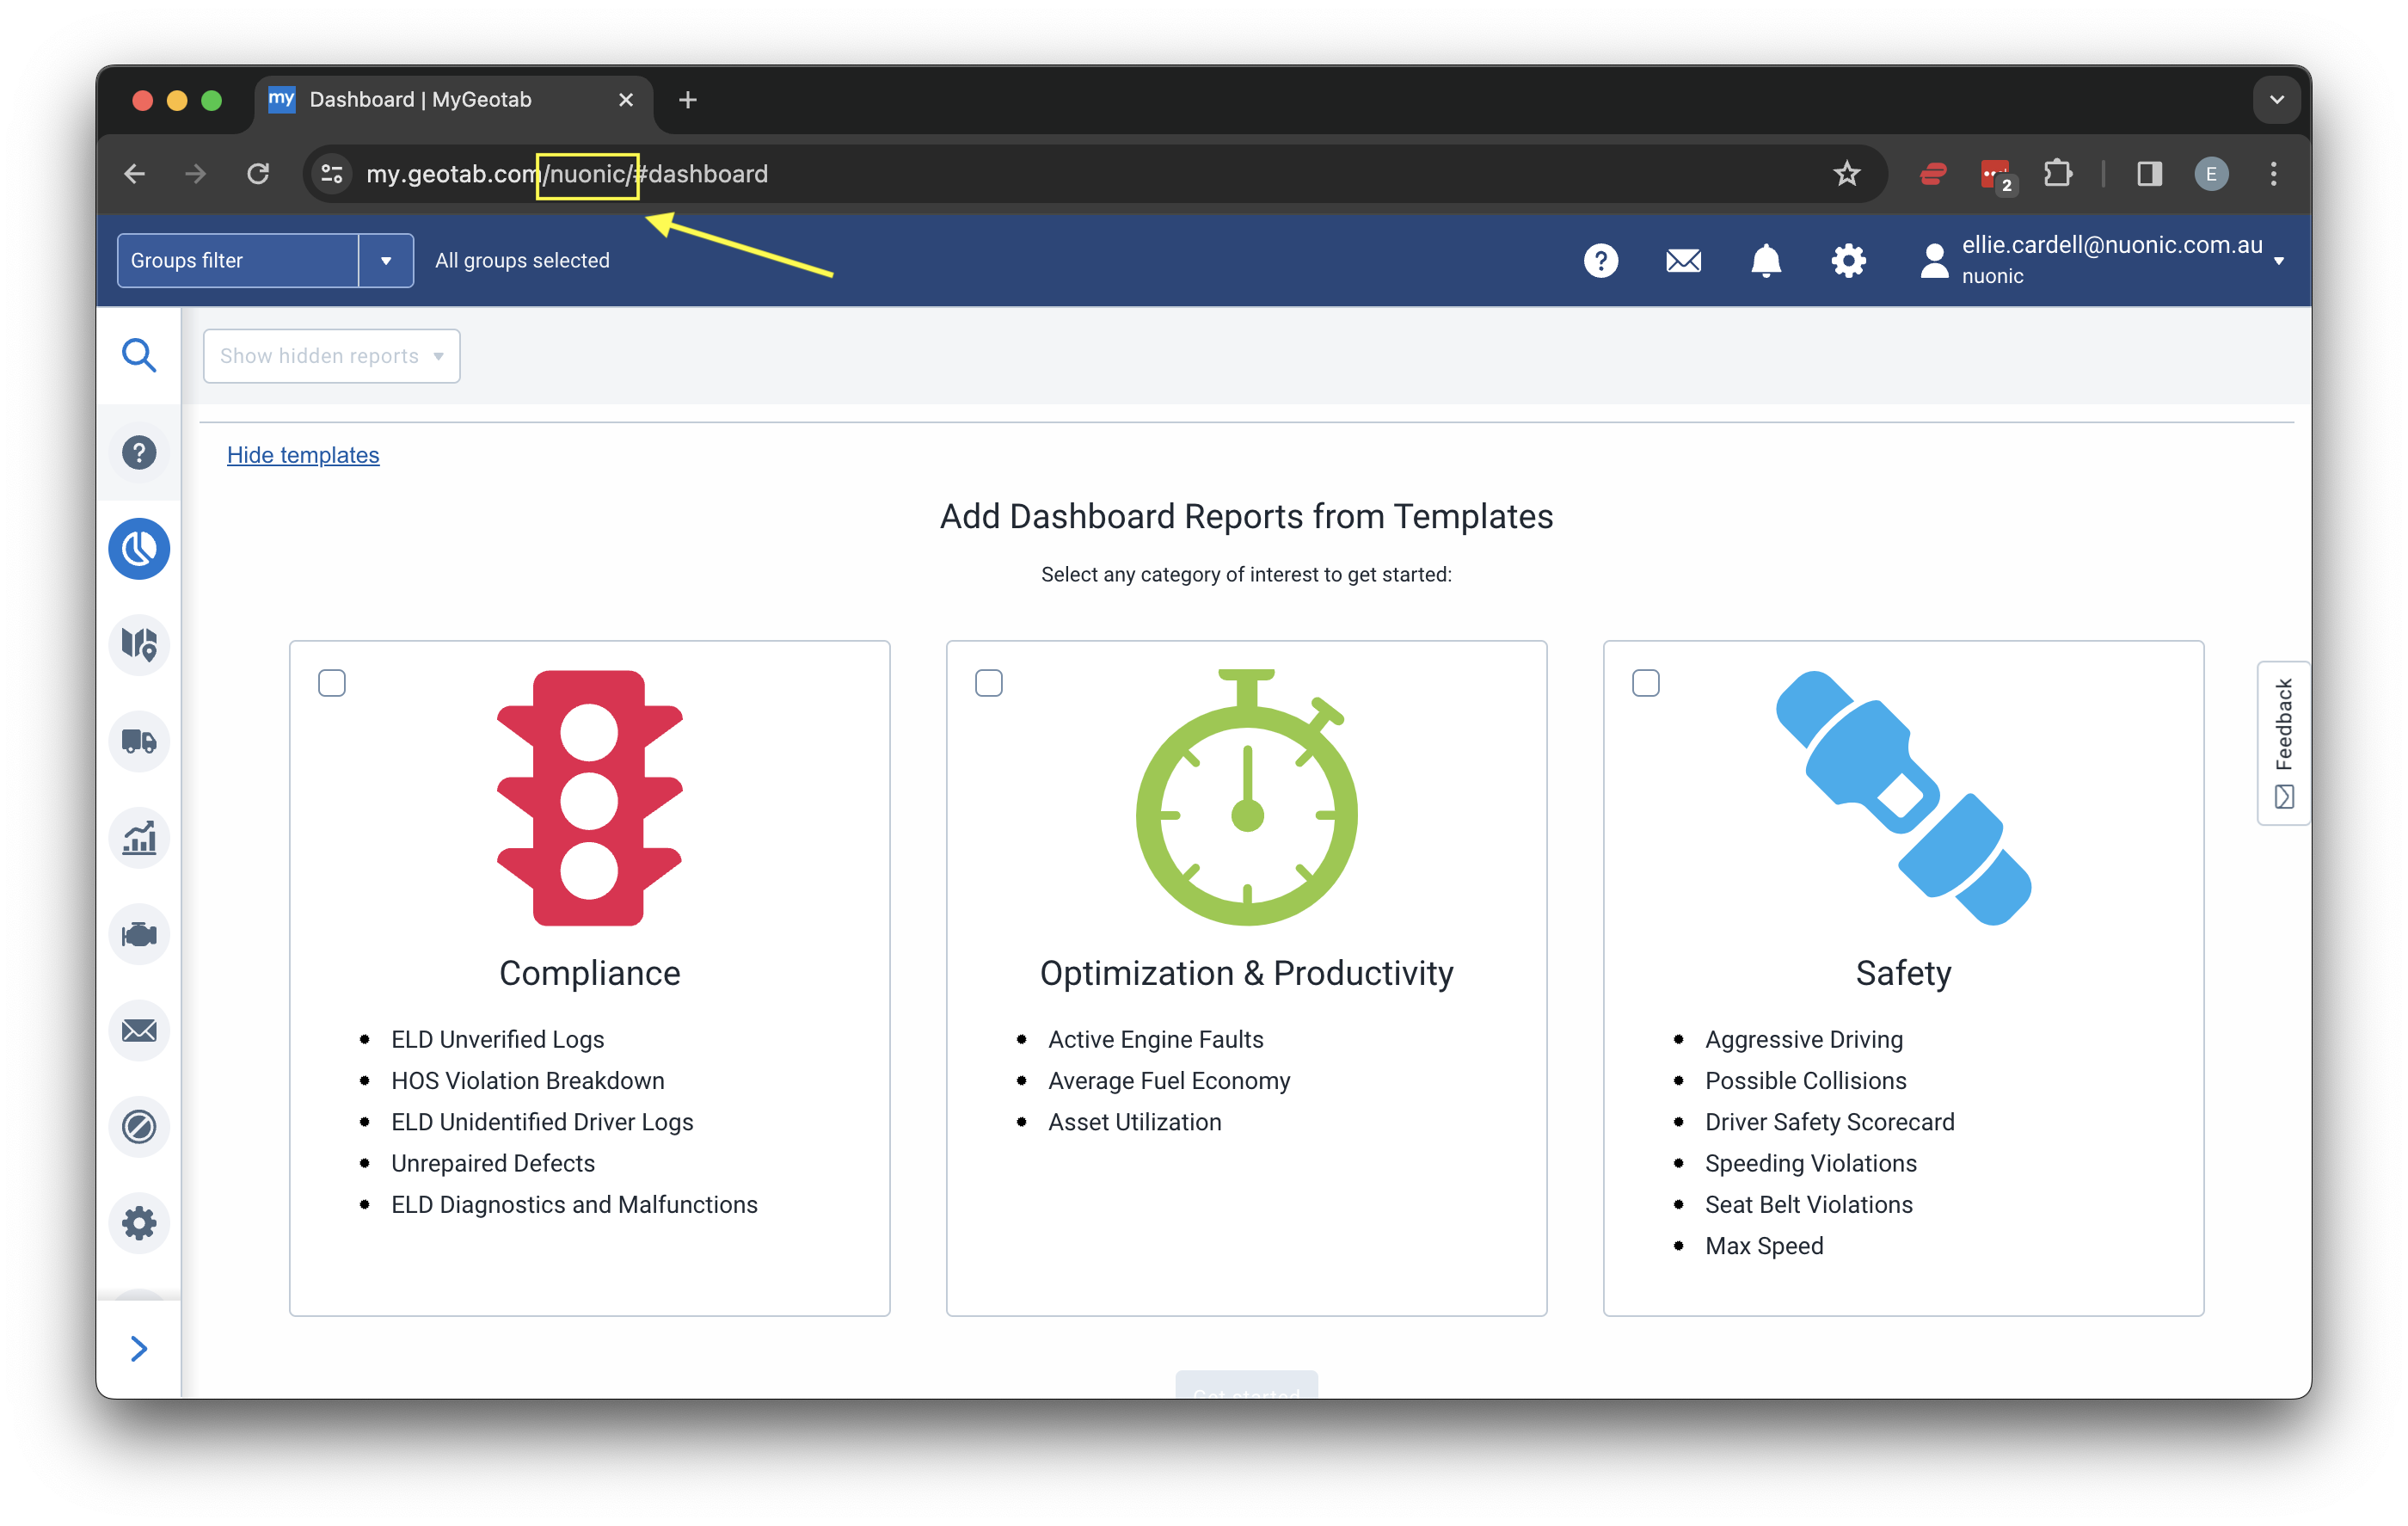Open sidebar Messages envelope icon

tap(139, 1030)
